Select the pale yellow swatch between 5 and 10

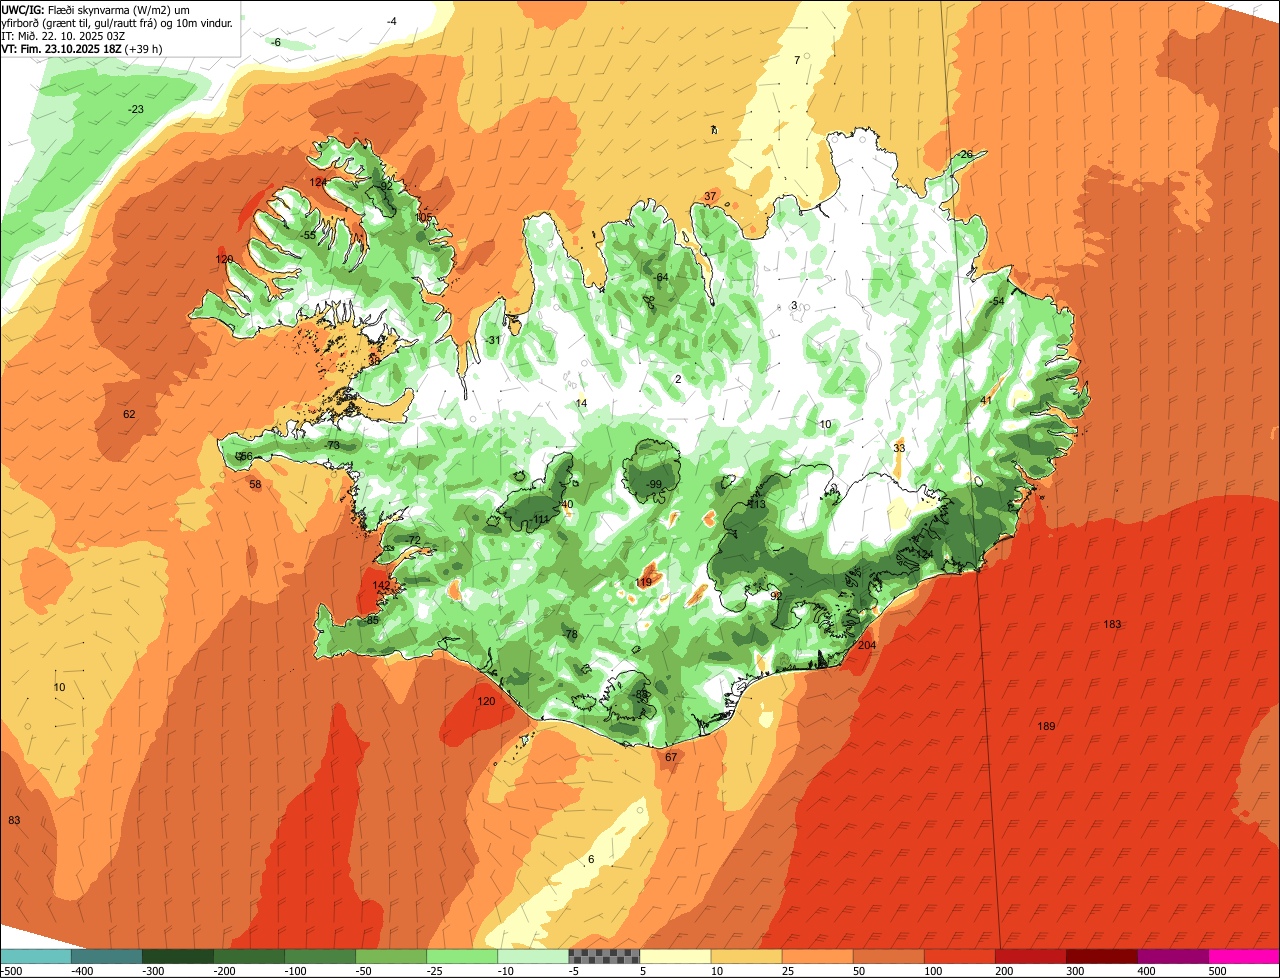tap(675, 956)
